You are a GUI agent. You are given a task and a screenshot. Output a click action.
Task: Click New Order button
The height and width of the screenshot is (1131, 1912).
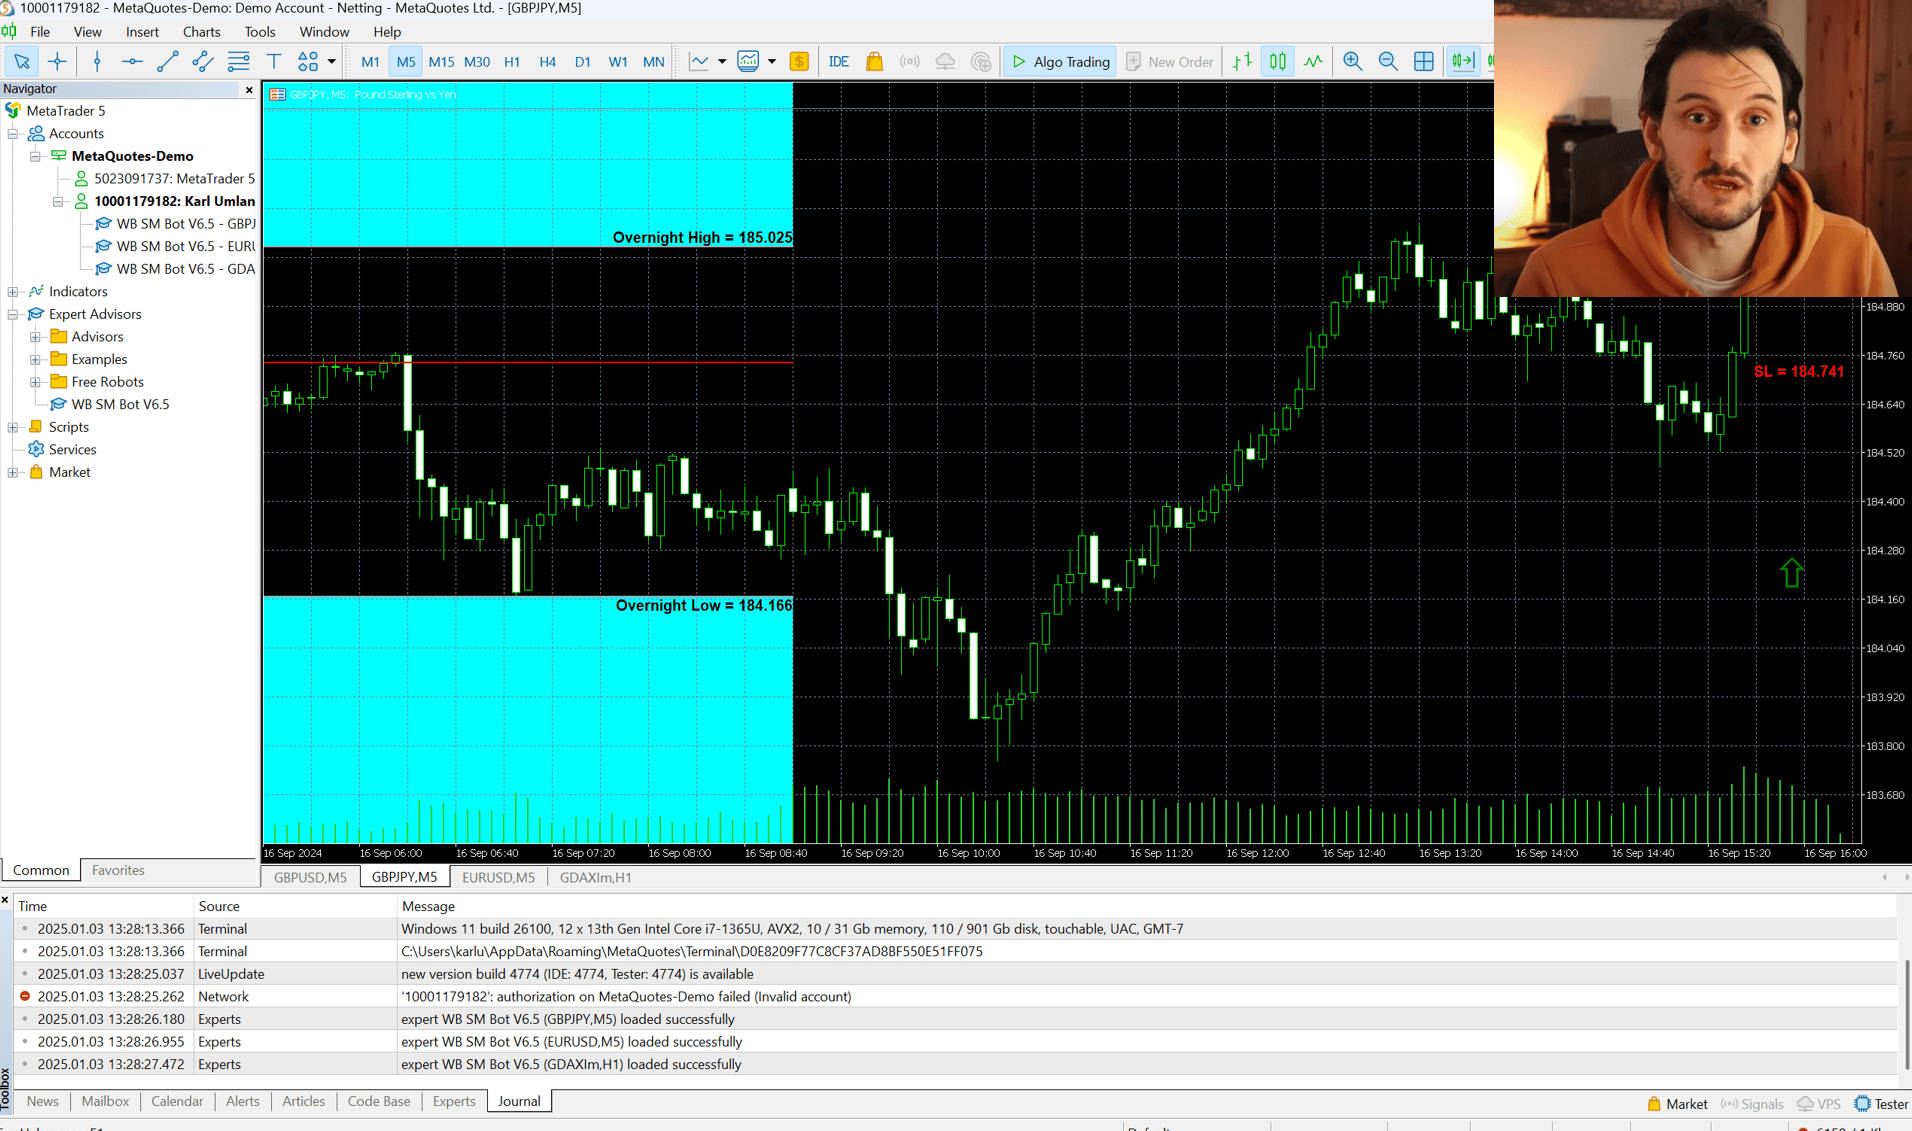tap(1169, 62)
